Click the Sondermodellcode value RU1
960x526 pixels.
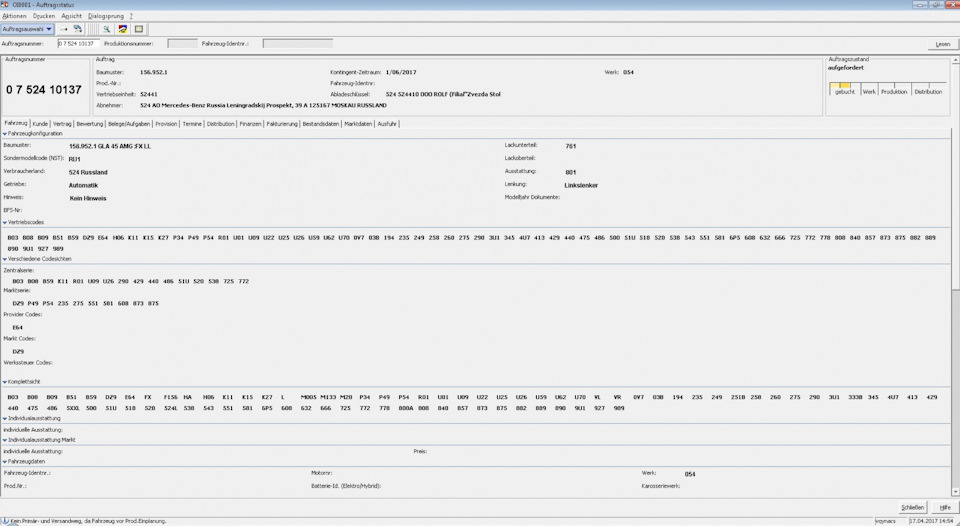coord(74,159)
